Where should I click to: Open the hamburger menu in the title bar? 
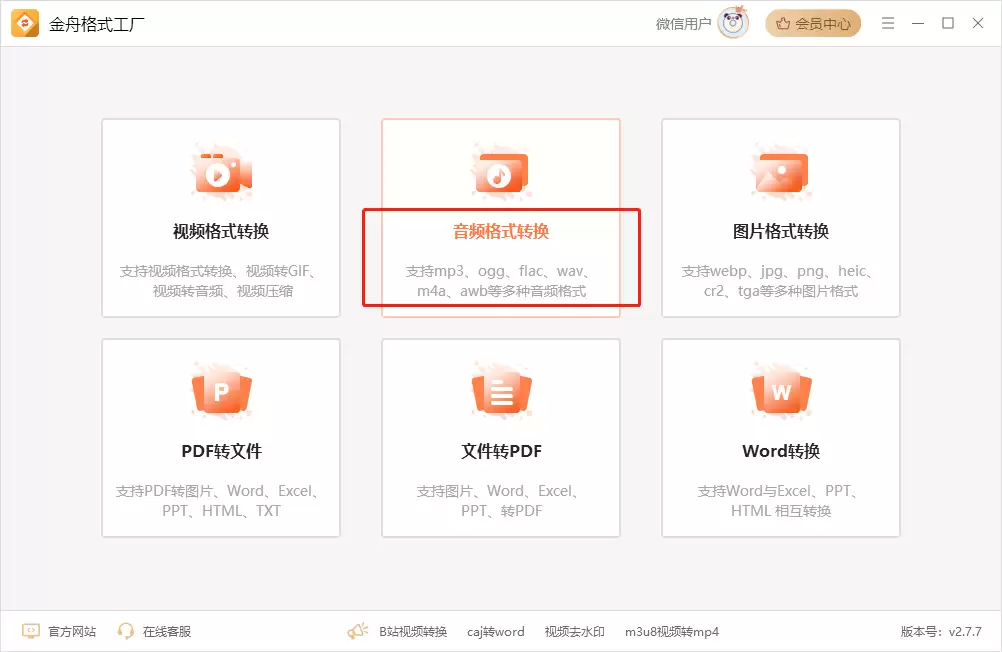[888, 24]
